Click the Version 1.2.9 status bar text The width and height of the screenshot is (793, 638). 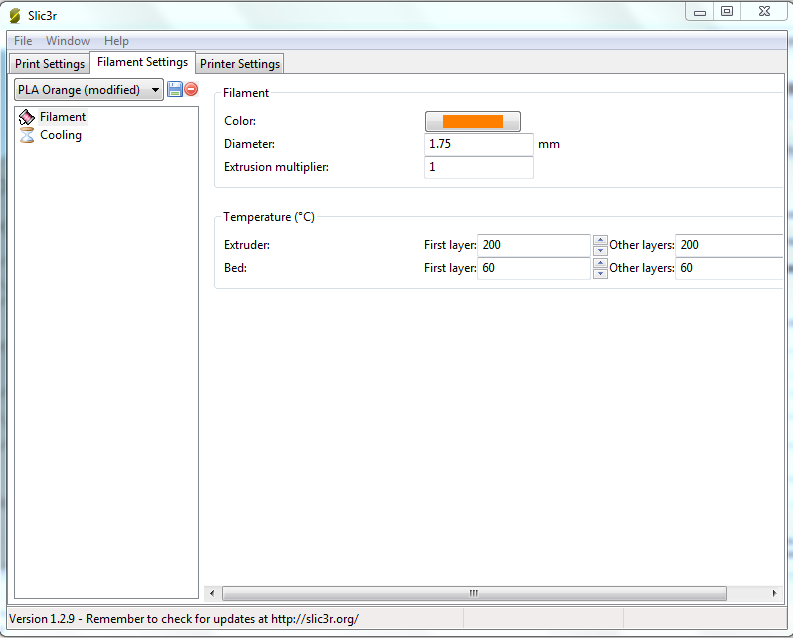point(184,619)
